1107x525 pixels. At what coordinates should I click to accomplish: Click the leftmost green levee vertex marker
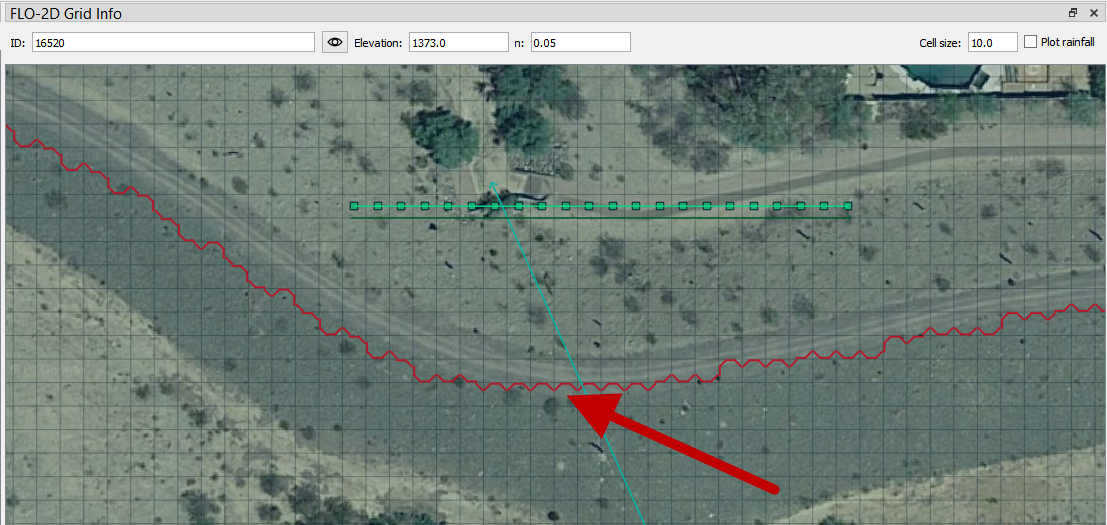coord(354,206)
